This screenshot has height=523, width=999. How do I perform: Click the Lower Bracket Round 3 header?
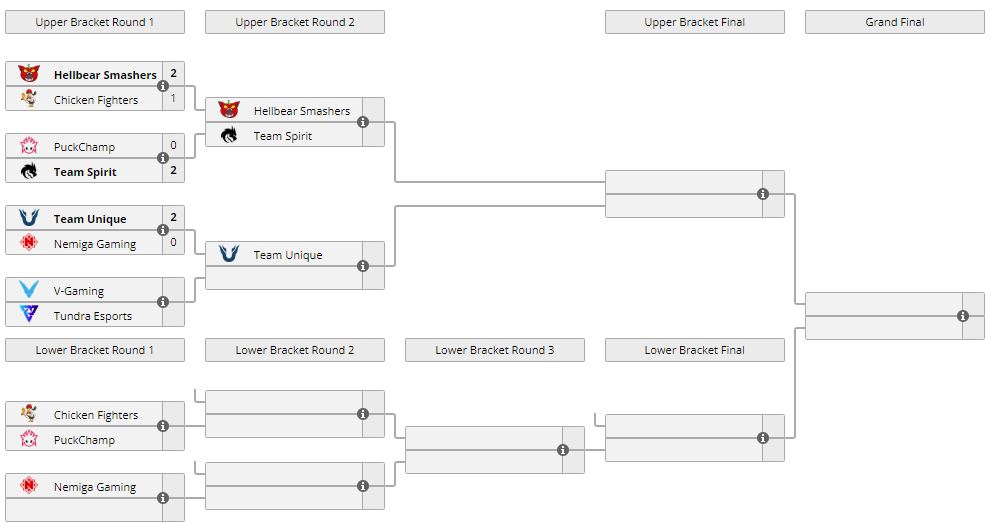pyautogui.click(x=495, y=350)
